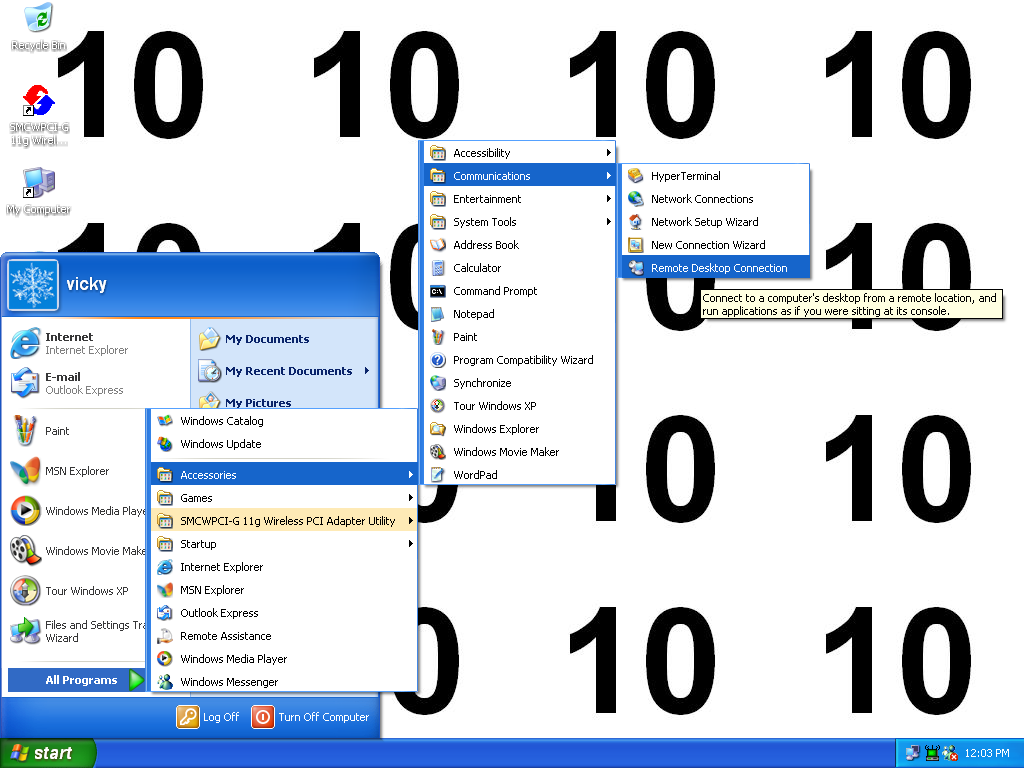Open HyperTerminal from Communications
Screen dimensions: 1024x768
716,176
